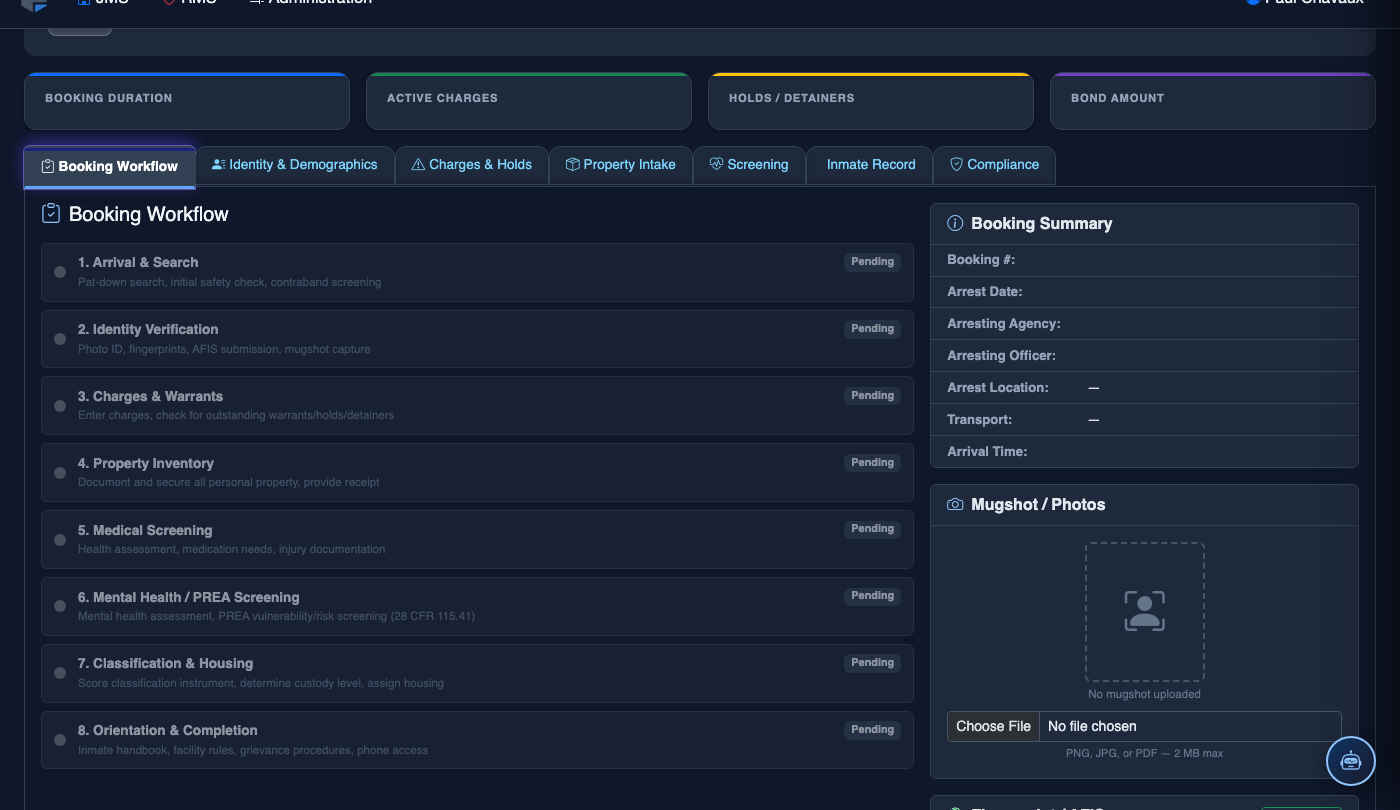1400x810 pixels.
Task: Click the 'Booking #:' label in Booking Summary
Action: pos(981,260)
